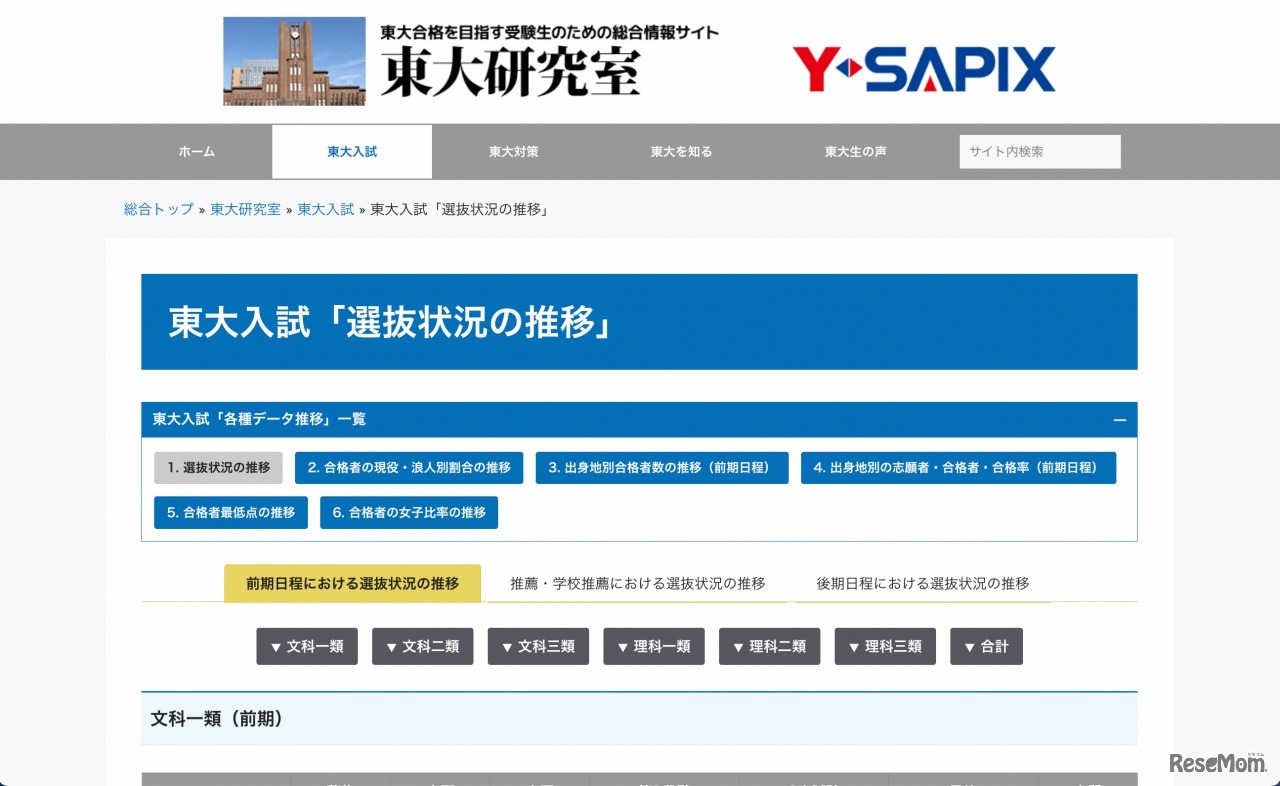Open the 東大対策 navigation menu item
Image resolution: width=1280 pixels, height=786 pixels.
[x=513, y=151]
